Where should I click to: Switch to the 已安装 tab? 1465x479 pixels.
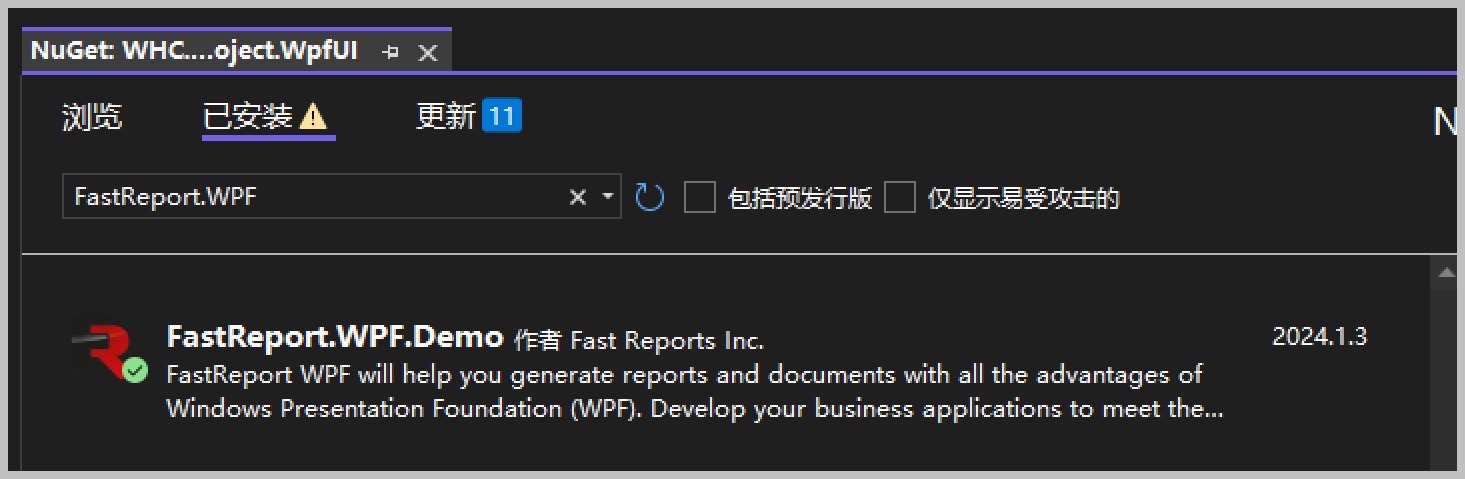tap(248, 117)
